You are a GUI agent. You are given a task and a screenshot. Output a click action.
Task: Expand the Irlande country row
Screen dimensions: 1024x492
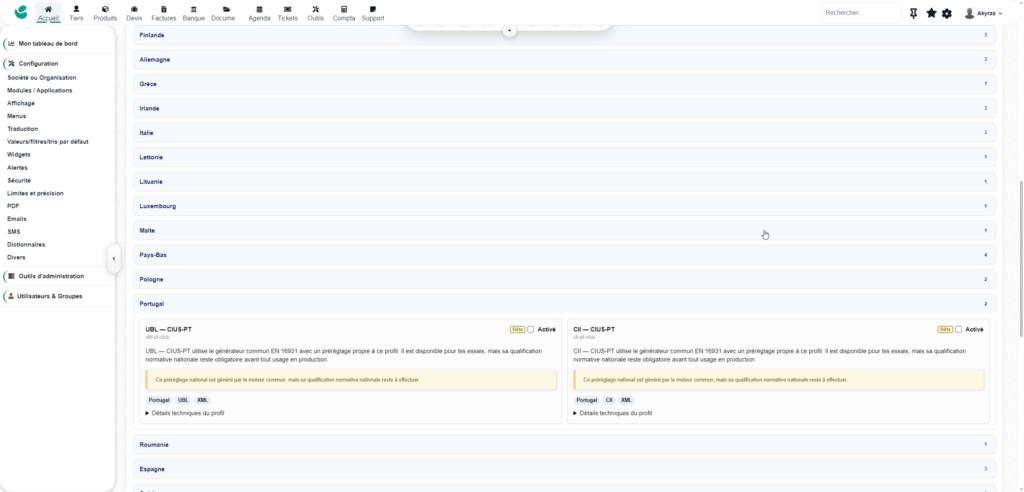[x=564, y=108]
